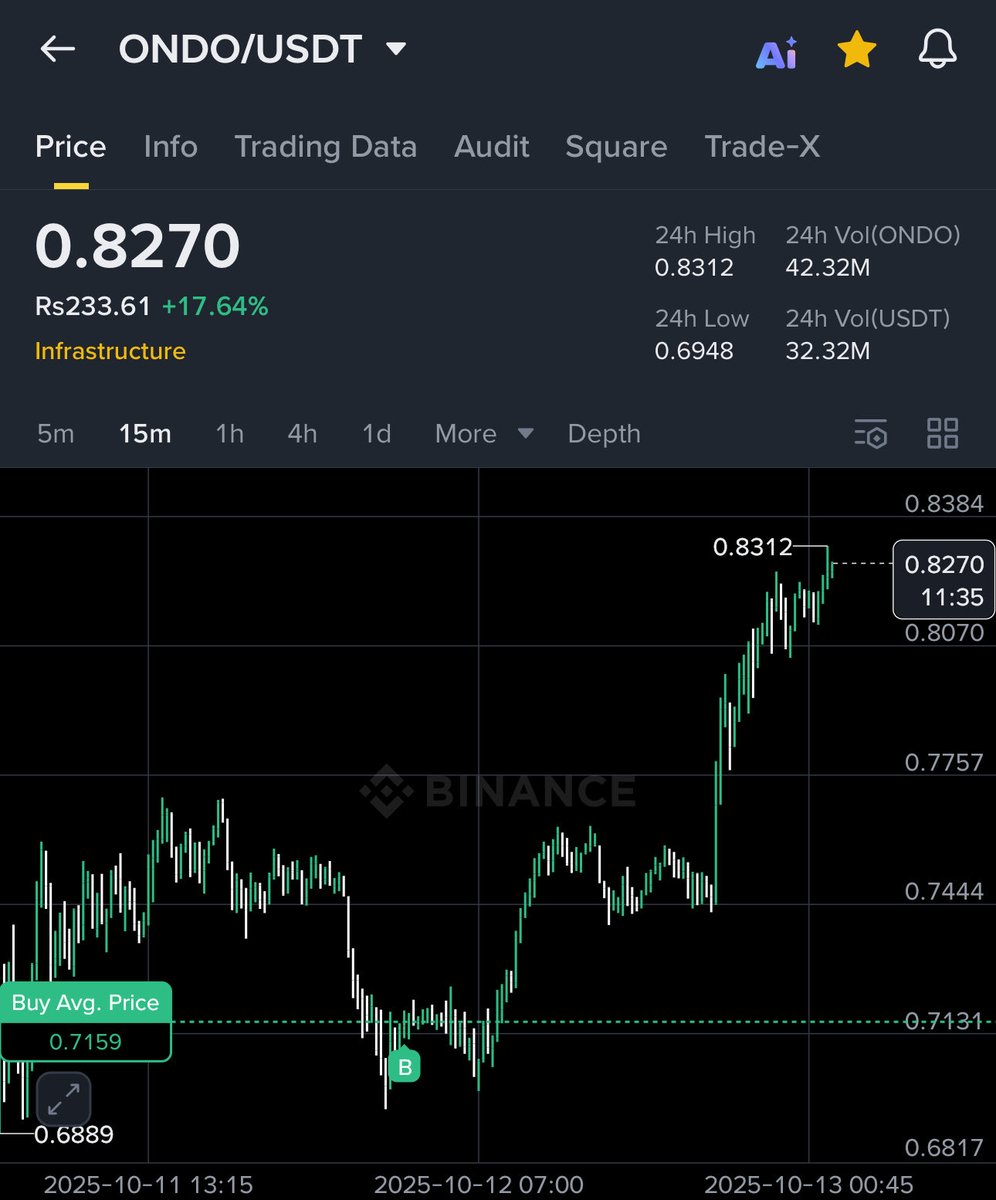Tap the 24h Low value 0.6948
996x1200 pixels.
coord(694,351)
